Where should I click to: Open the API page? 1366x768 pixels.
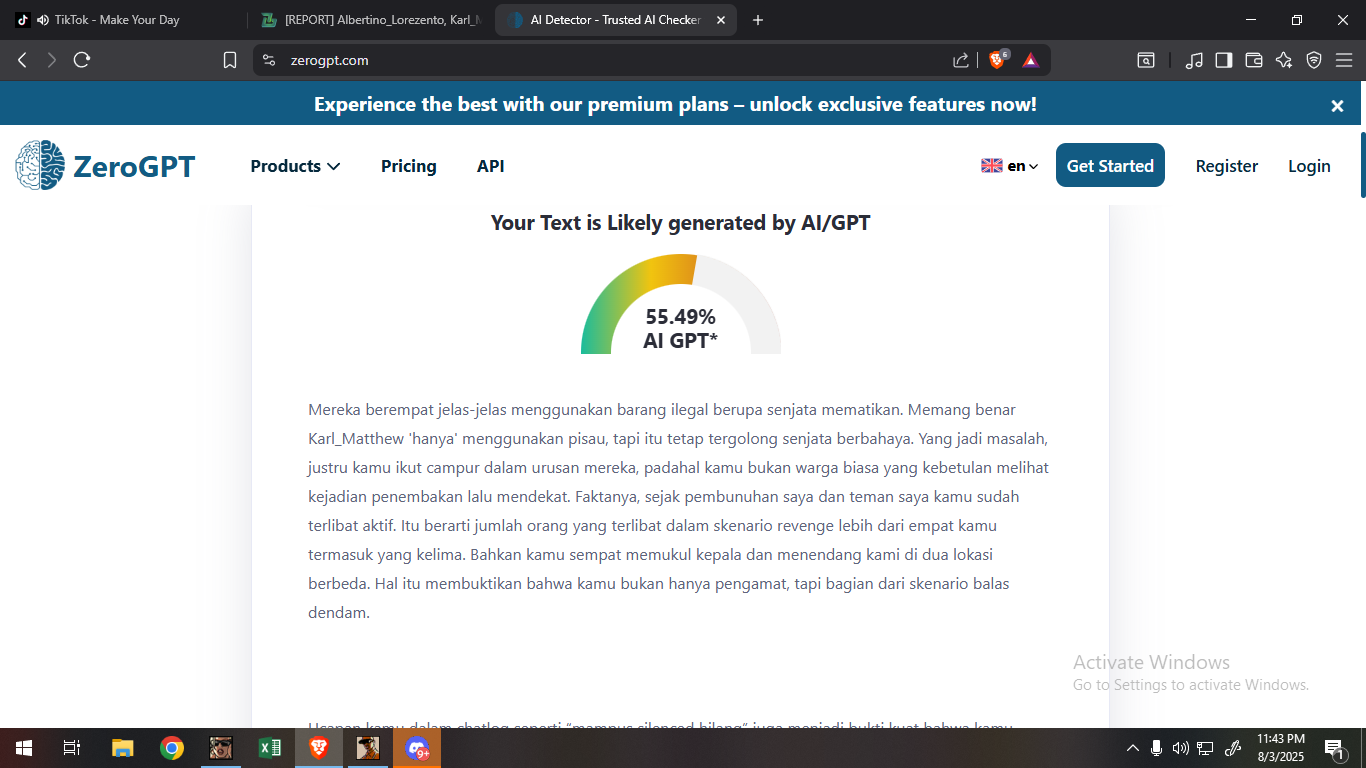coord(491,166)
